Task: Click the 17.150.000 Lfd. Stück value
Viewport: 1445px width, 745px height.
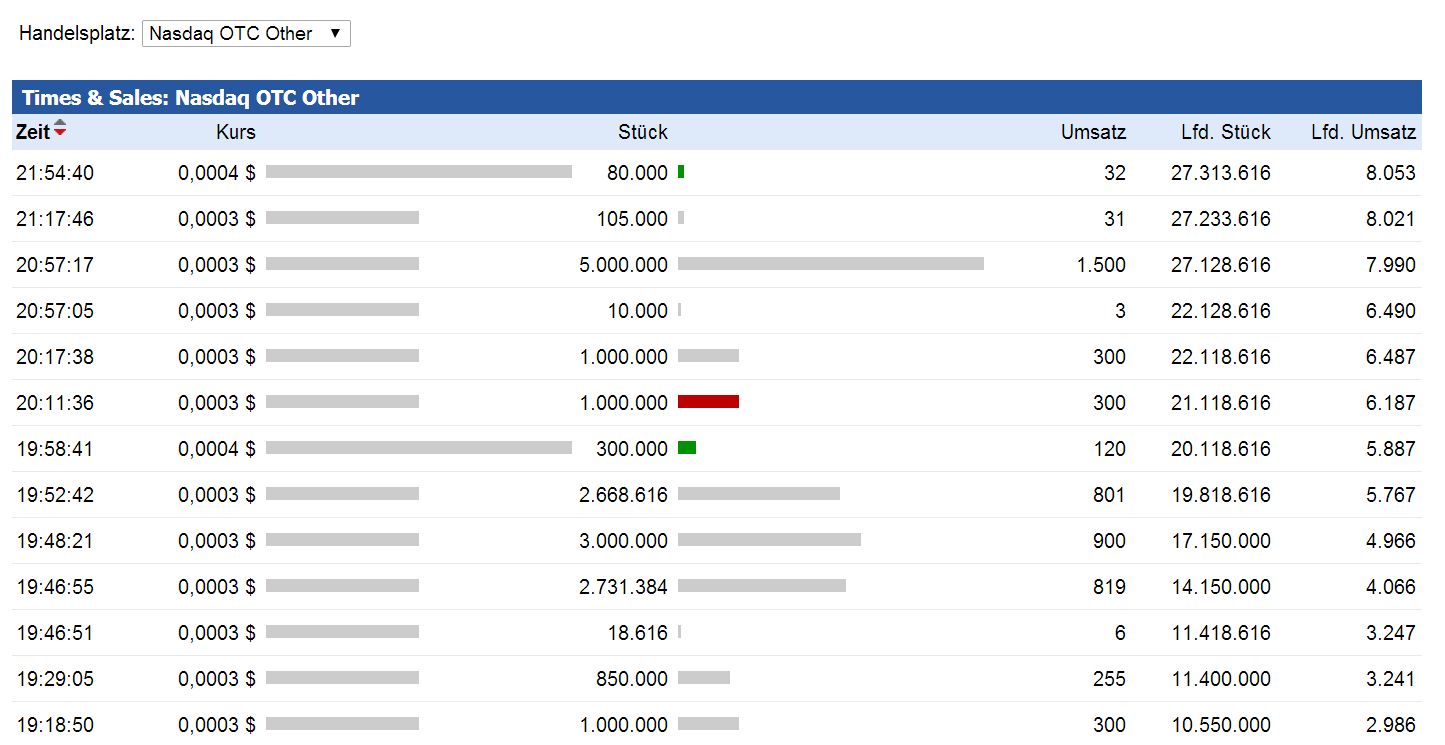Action: tap(1221, 541)
